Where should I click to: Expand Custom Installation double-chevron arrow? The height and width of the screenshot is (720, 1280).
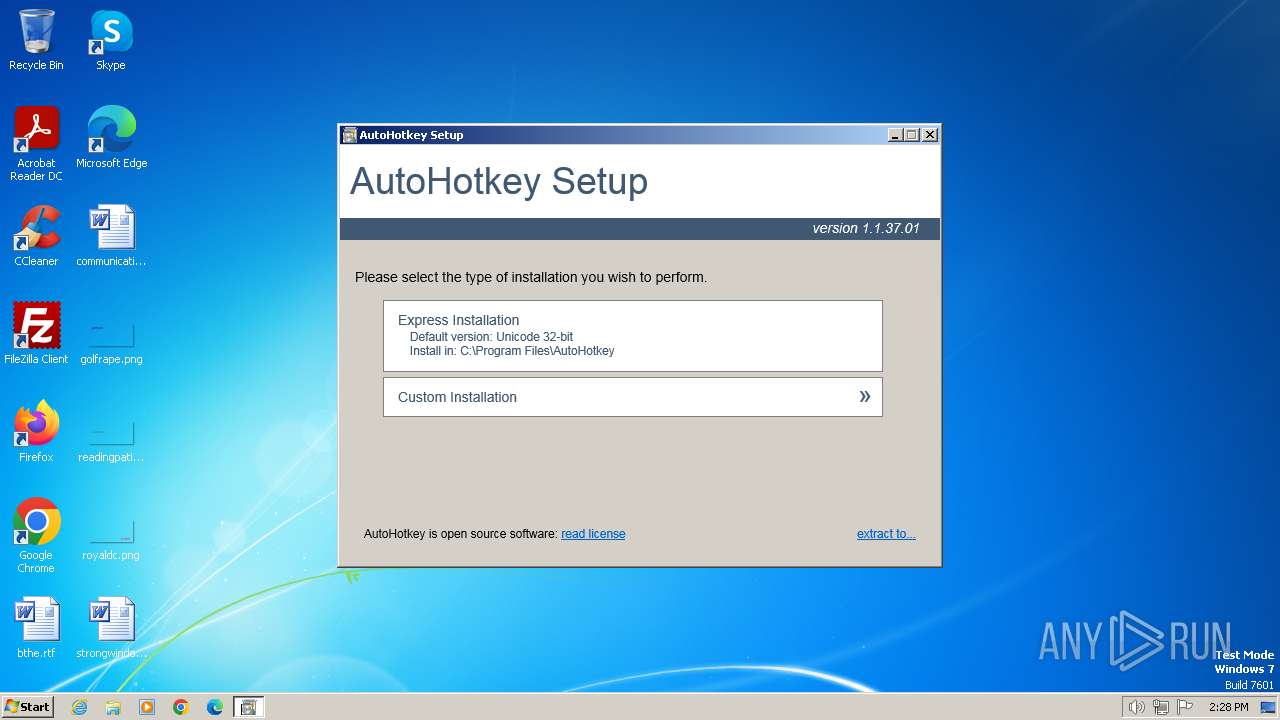pyautogui.click(x=865, y=397)
